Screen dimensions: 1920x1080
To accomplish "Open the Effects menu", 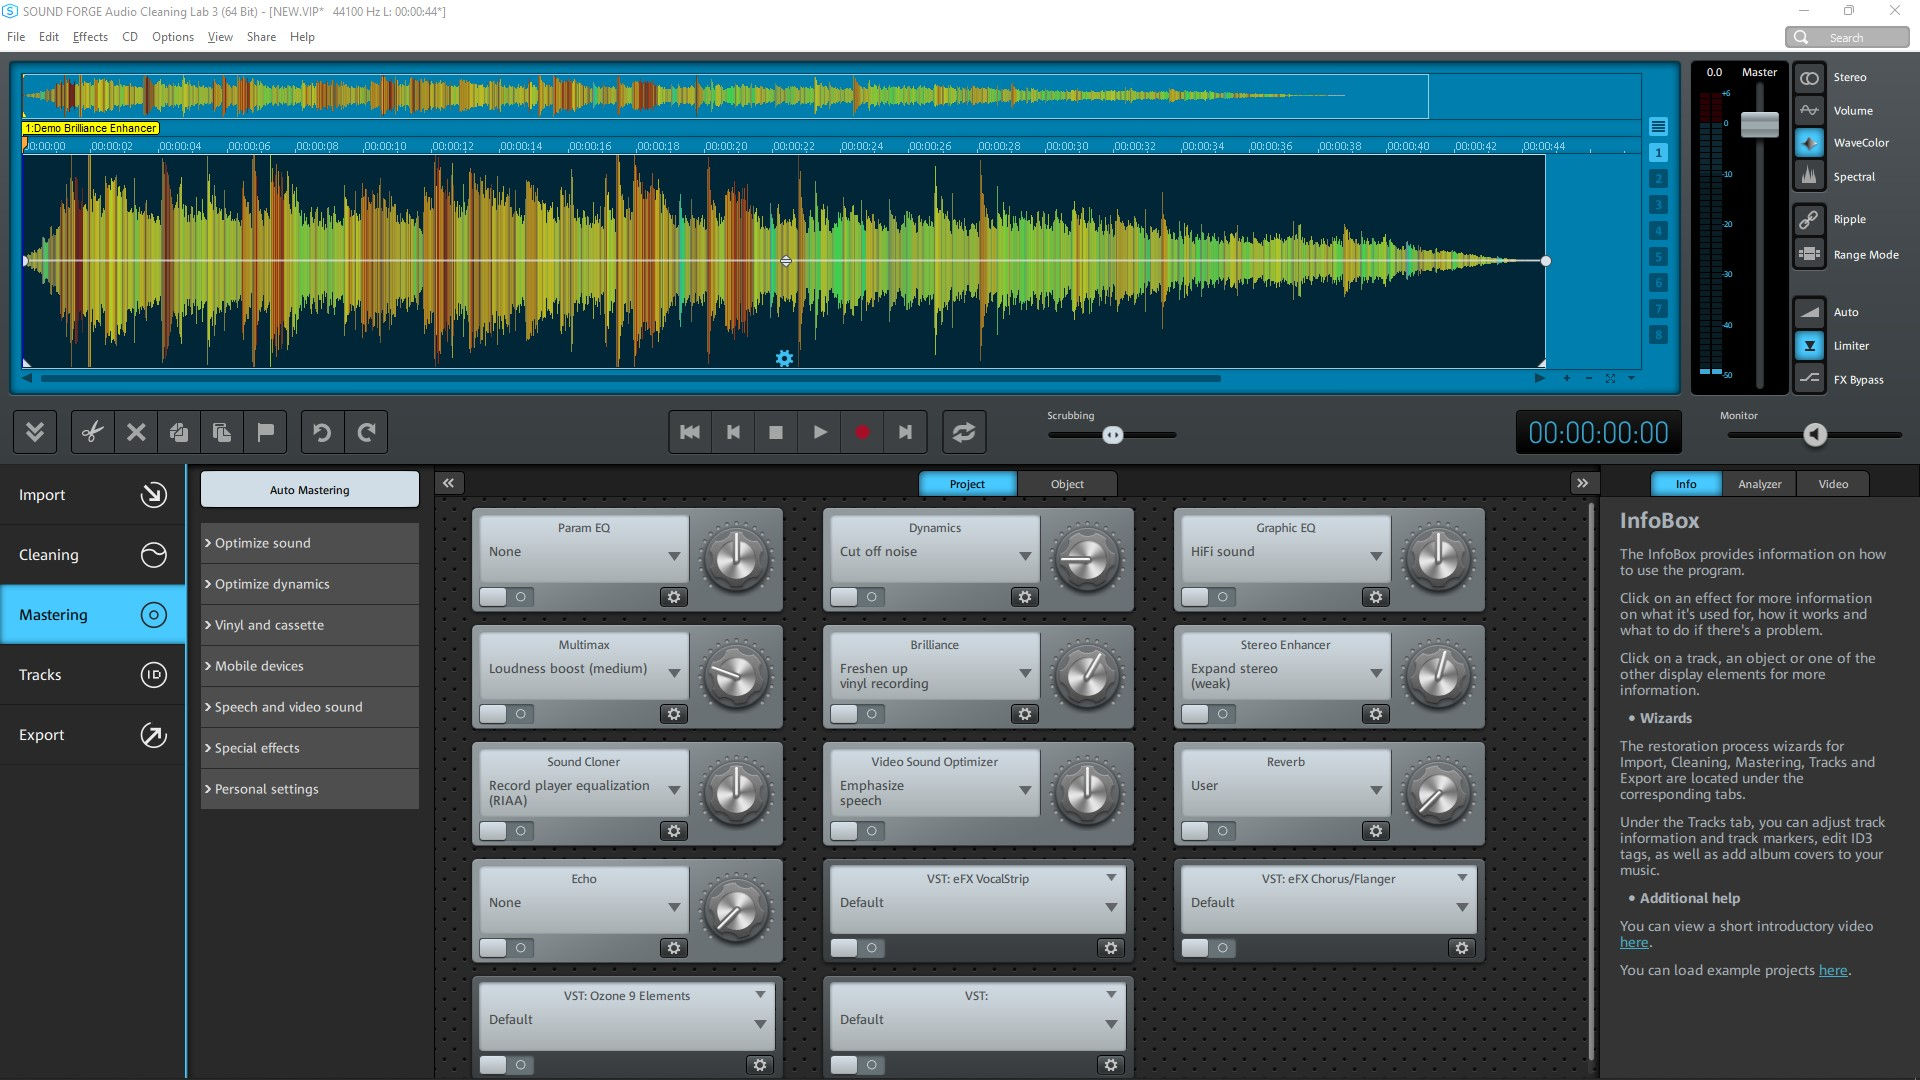I will (90, 36).
